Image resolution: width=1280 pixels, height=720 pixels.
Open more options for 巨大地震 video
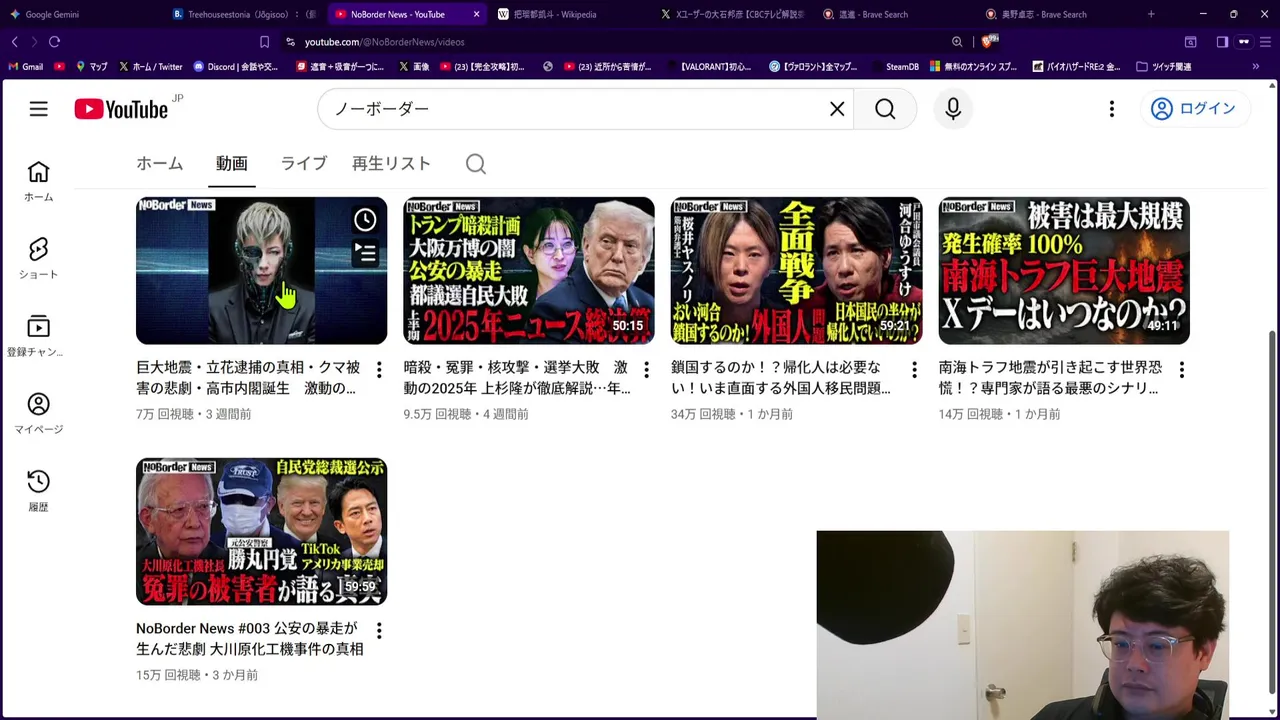[379, 370]
